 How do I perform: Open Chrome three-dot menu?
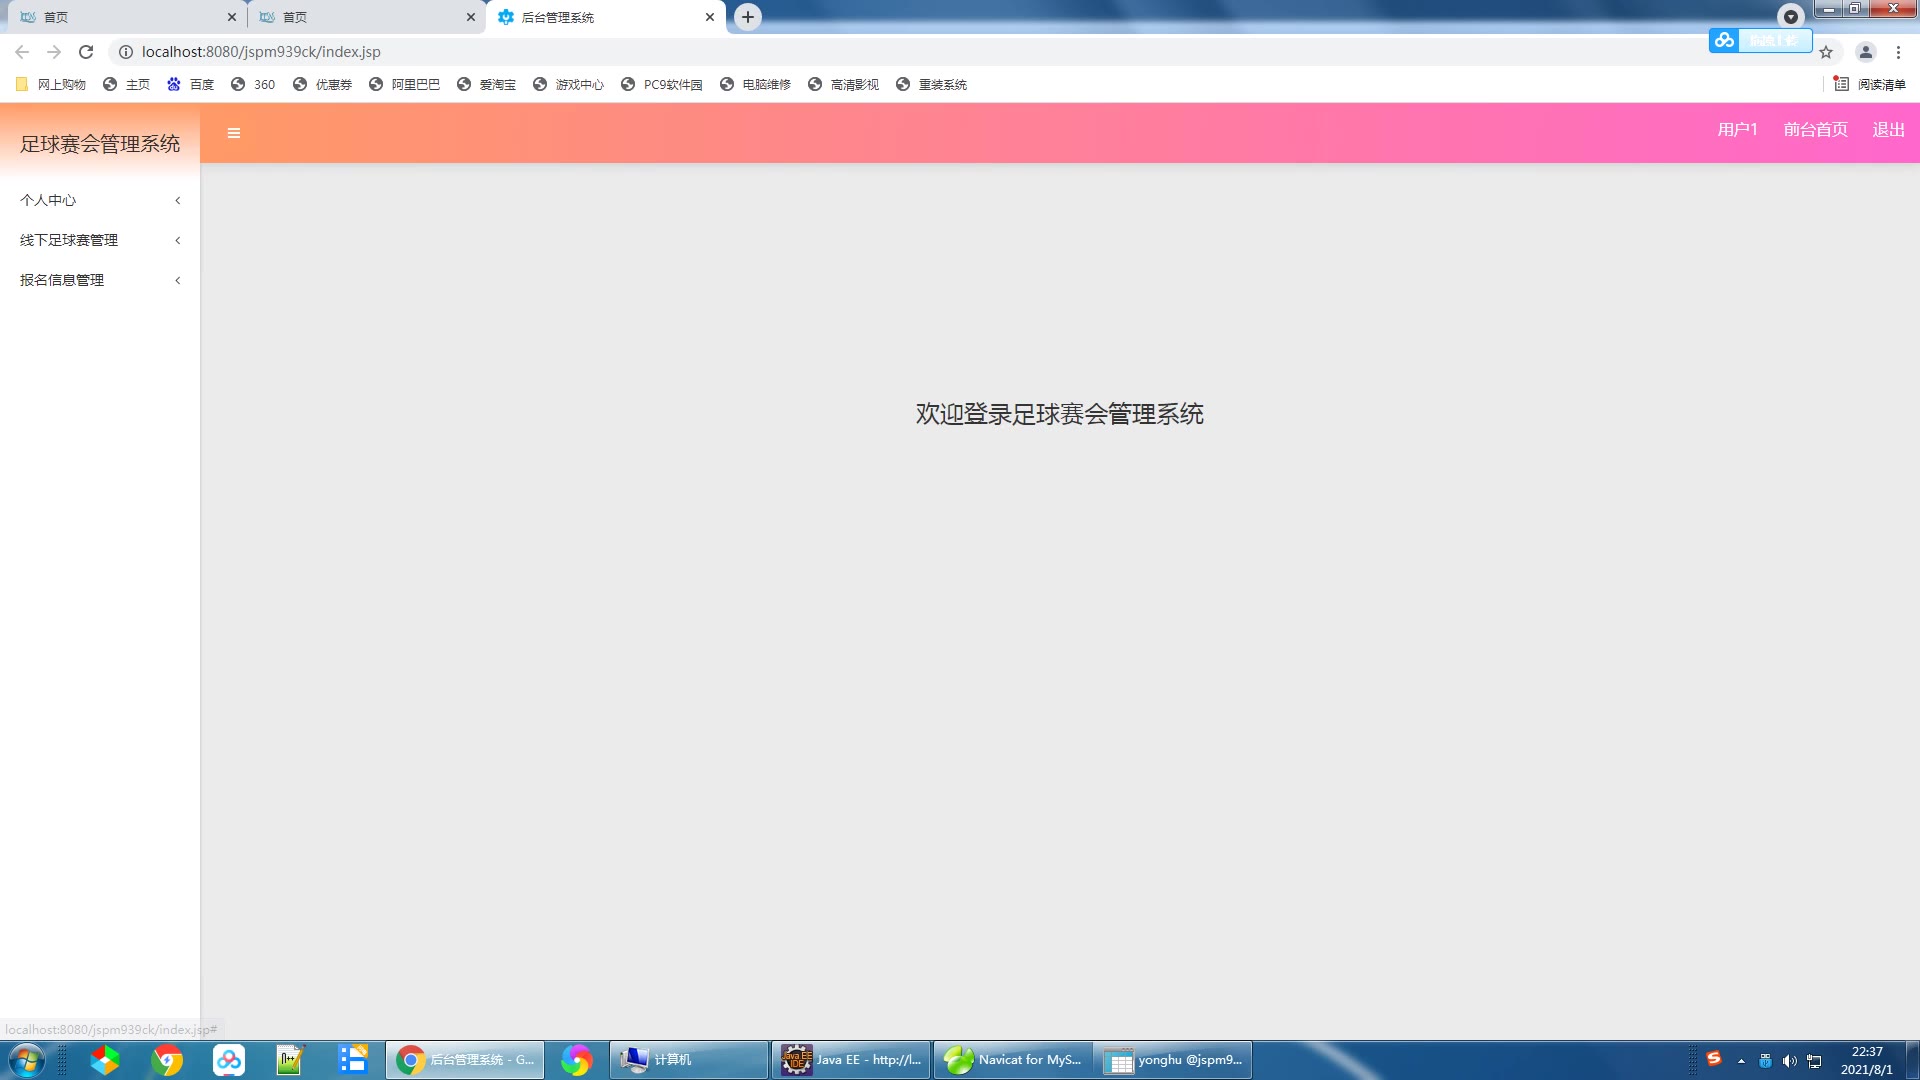[x=1898, y=52]
